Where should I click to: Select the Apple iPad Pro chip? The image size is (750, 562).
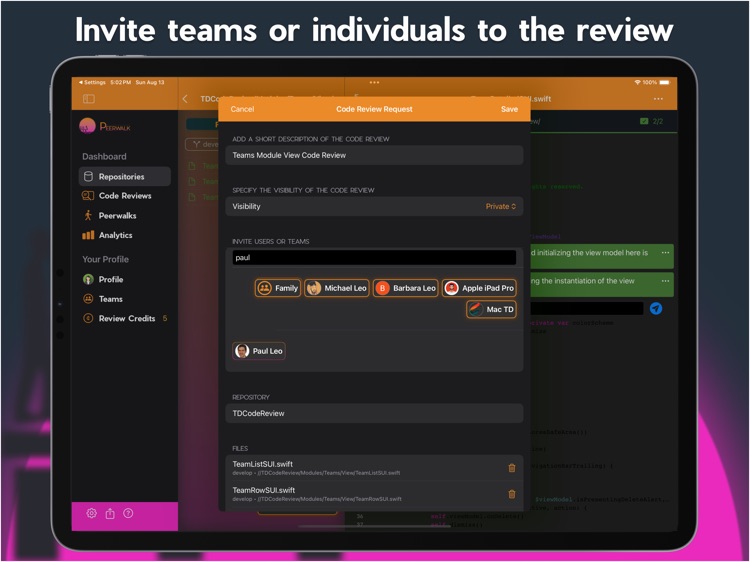479,288
